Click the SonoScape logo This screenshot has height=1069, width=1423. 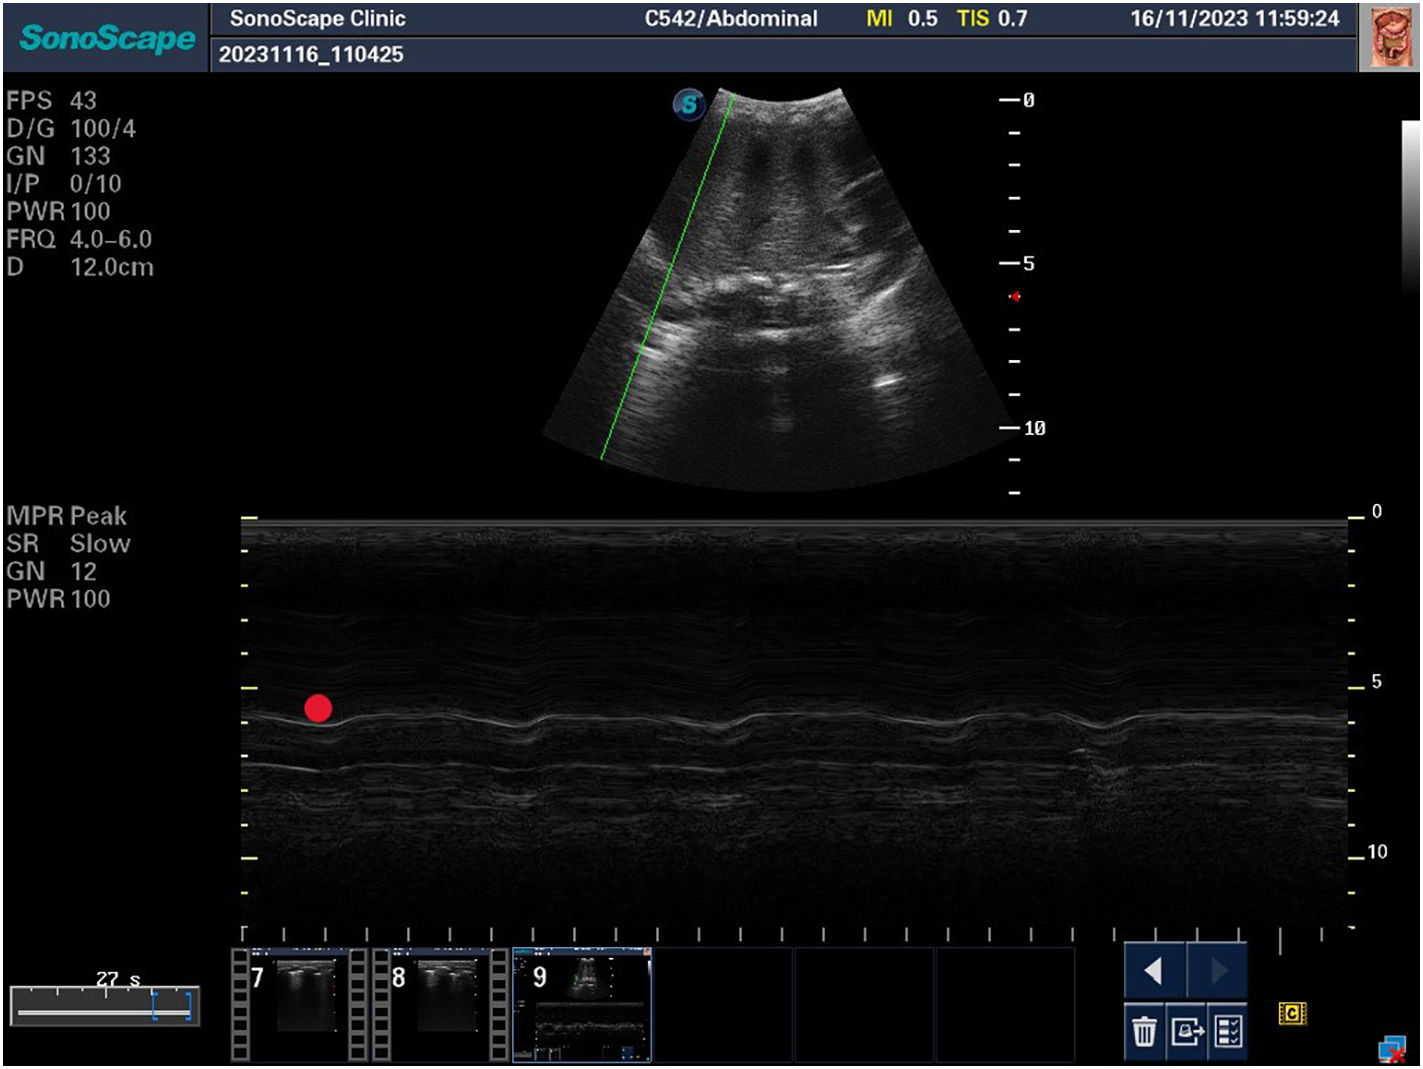click(107, 38)
